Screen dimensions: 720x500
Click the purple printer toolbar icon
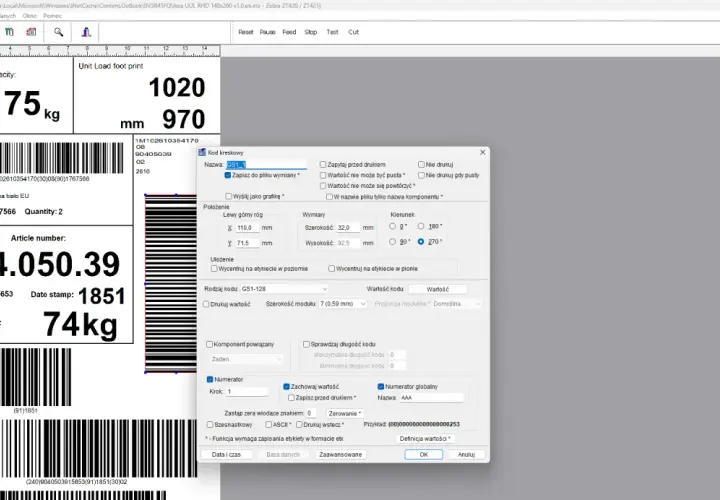pos(86,32)
